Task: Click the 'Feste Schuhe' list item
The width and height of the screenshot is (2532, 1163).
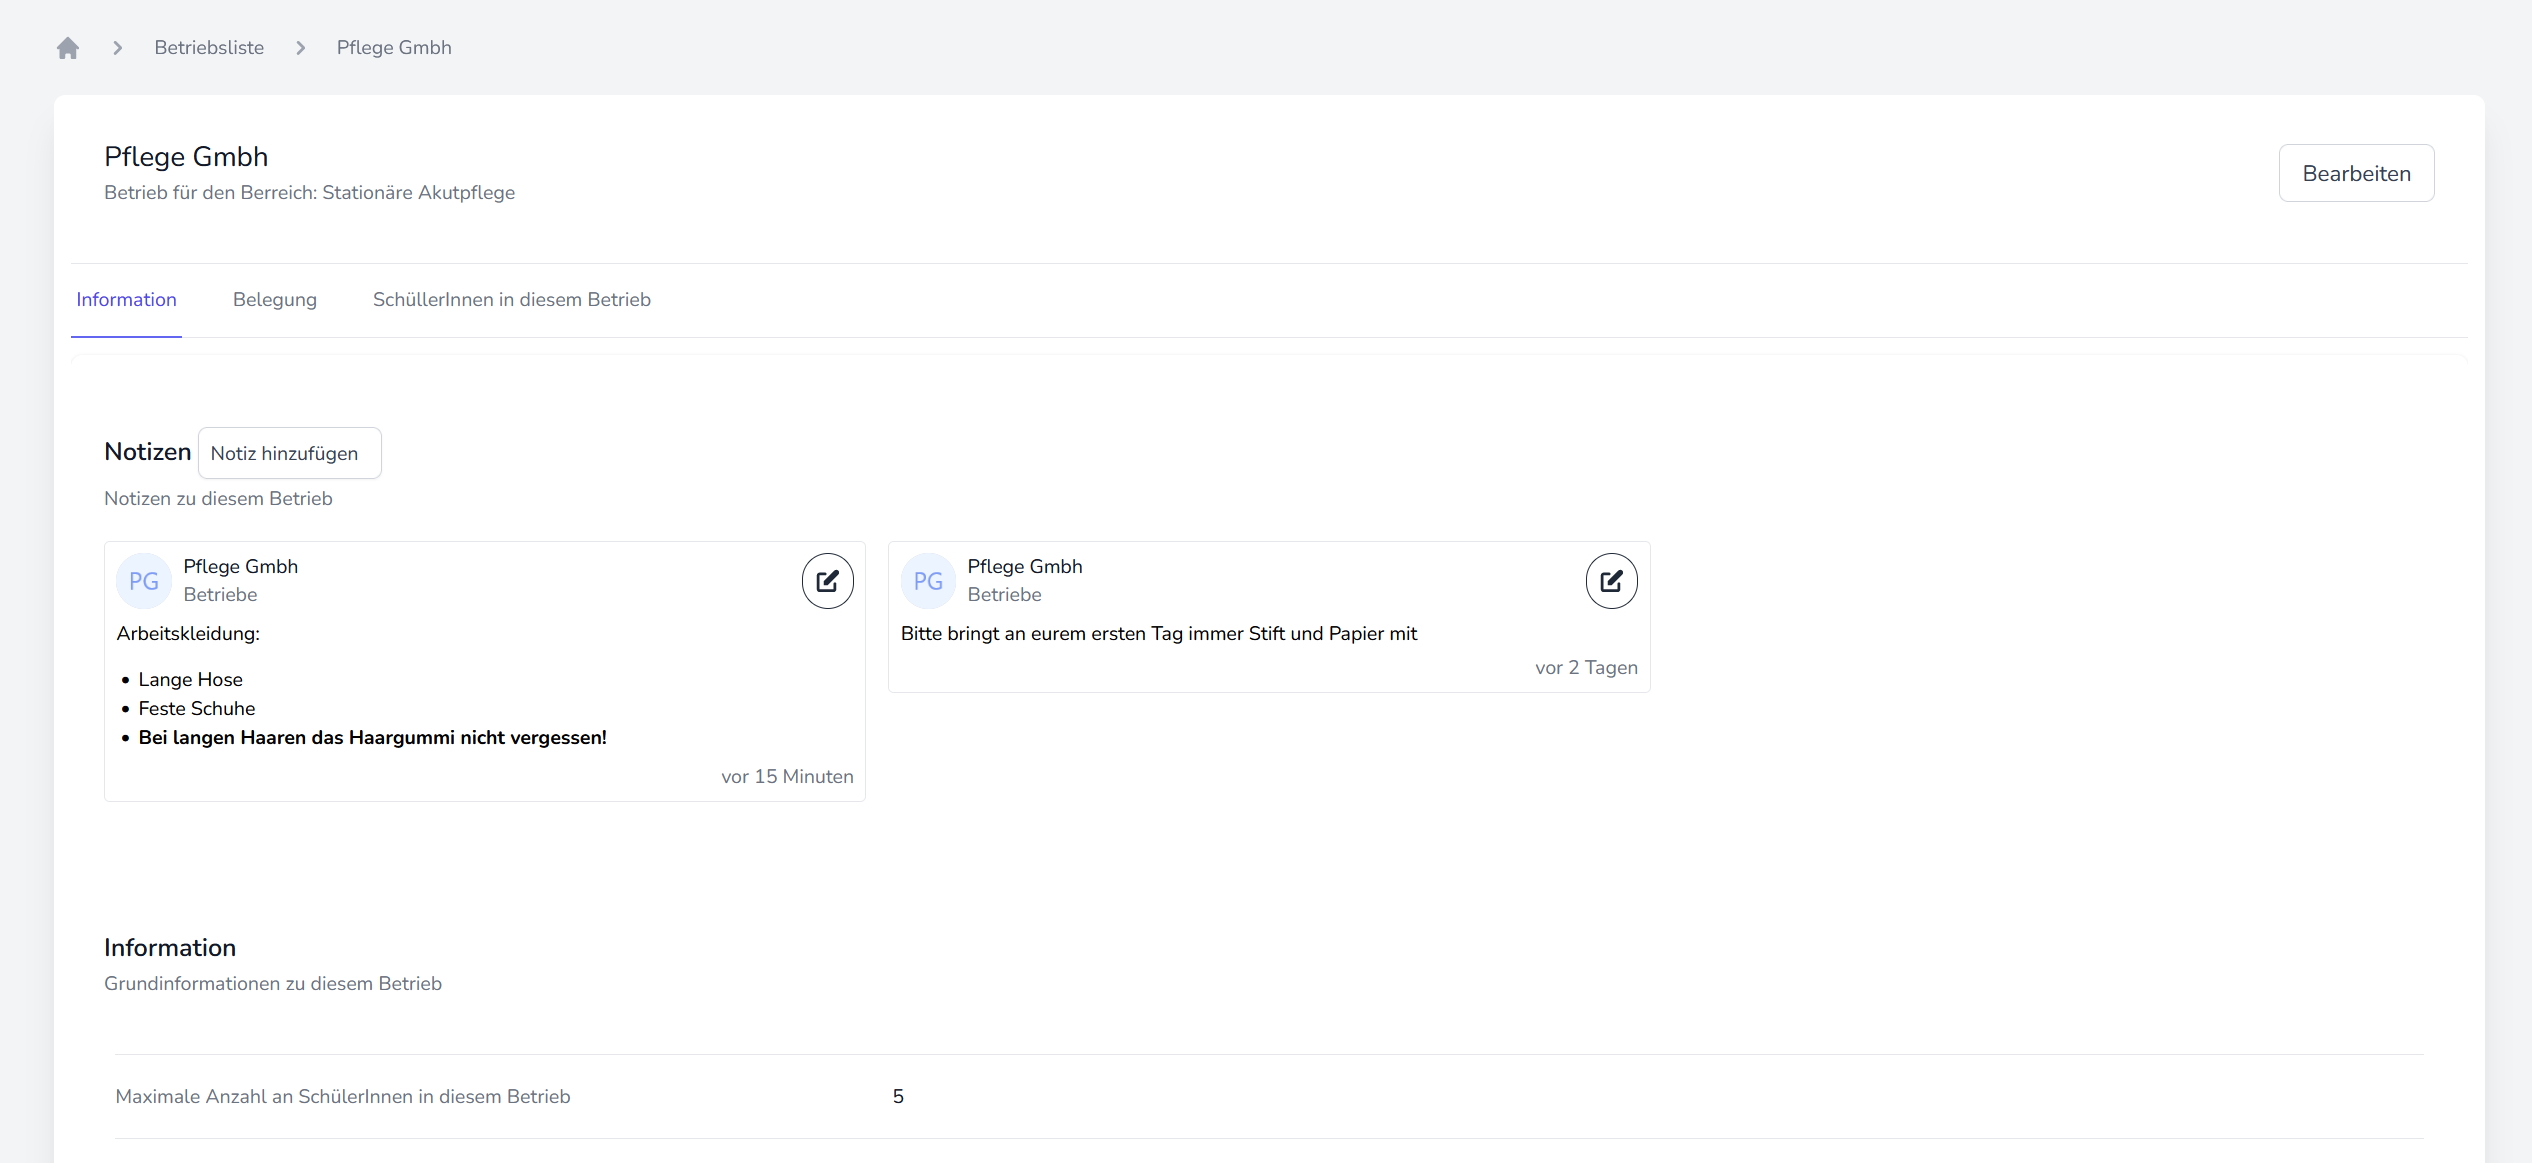Action: click(x=197, y=709)
